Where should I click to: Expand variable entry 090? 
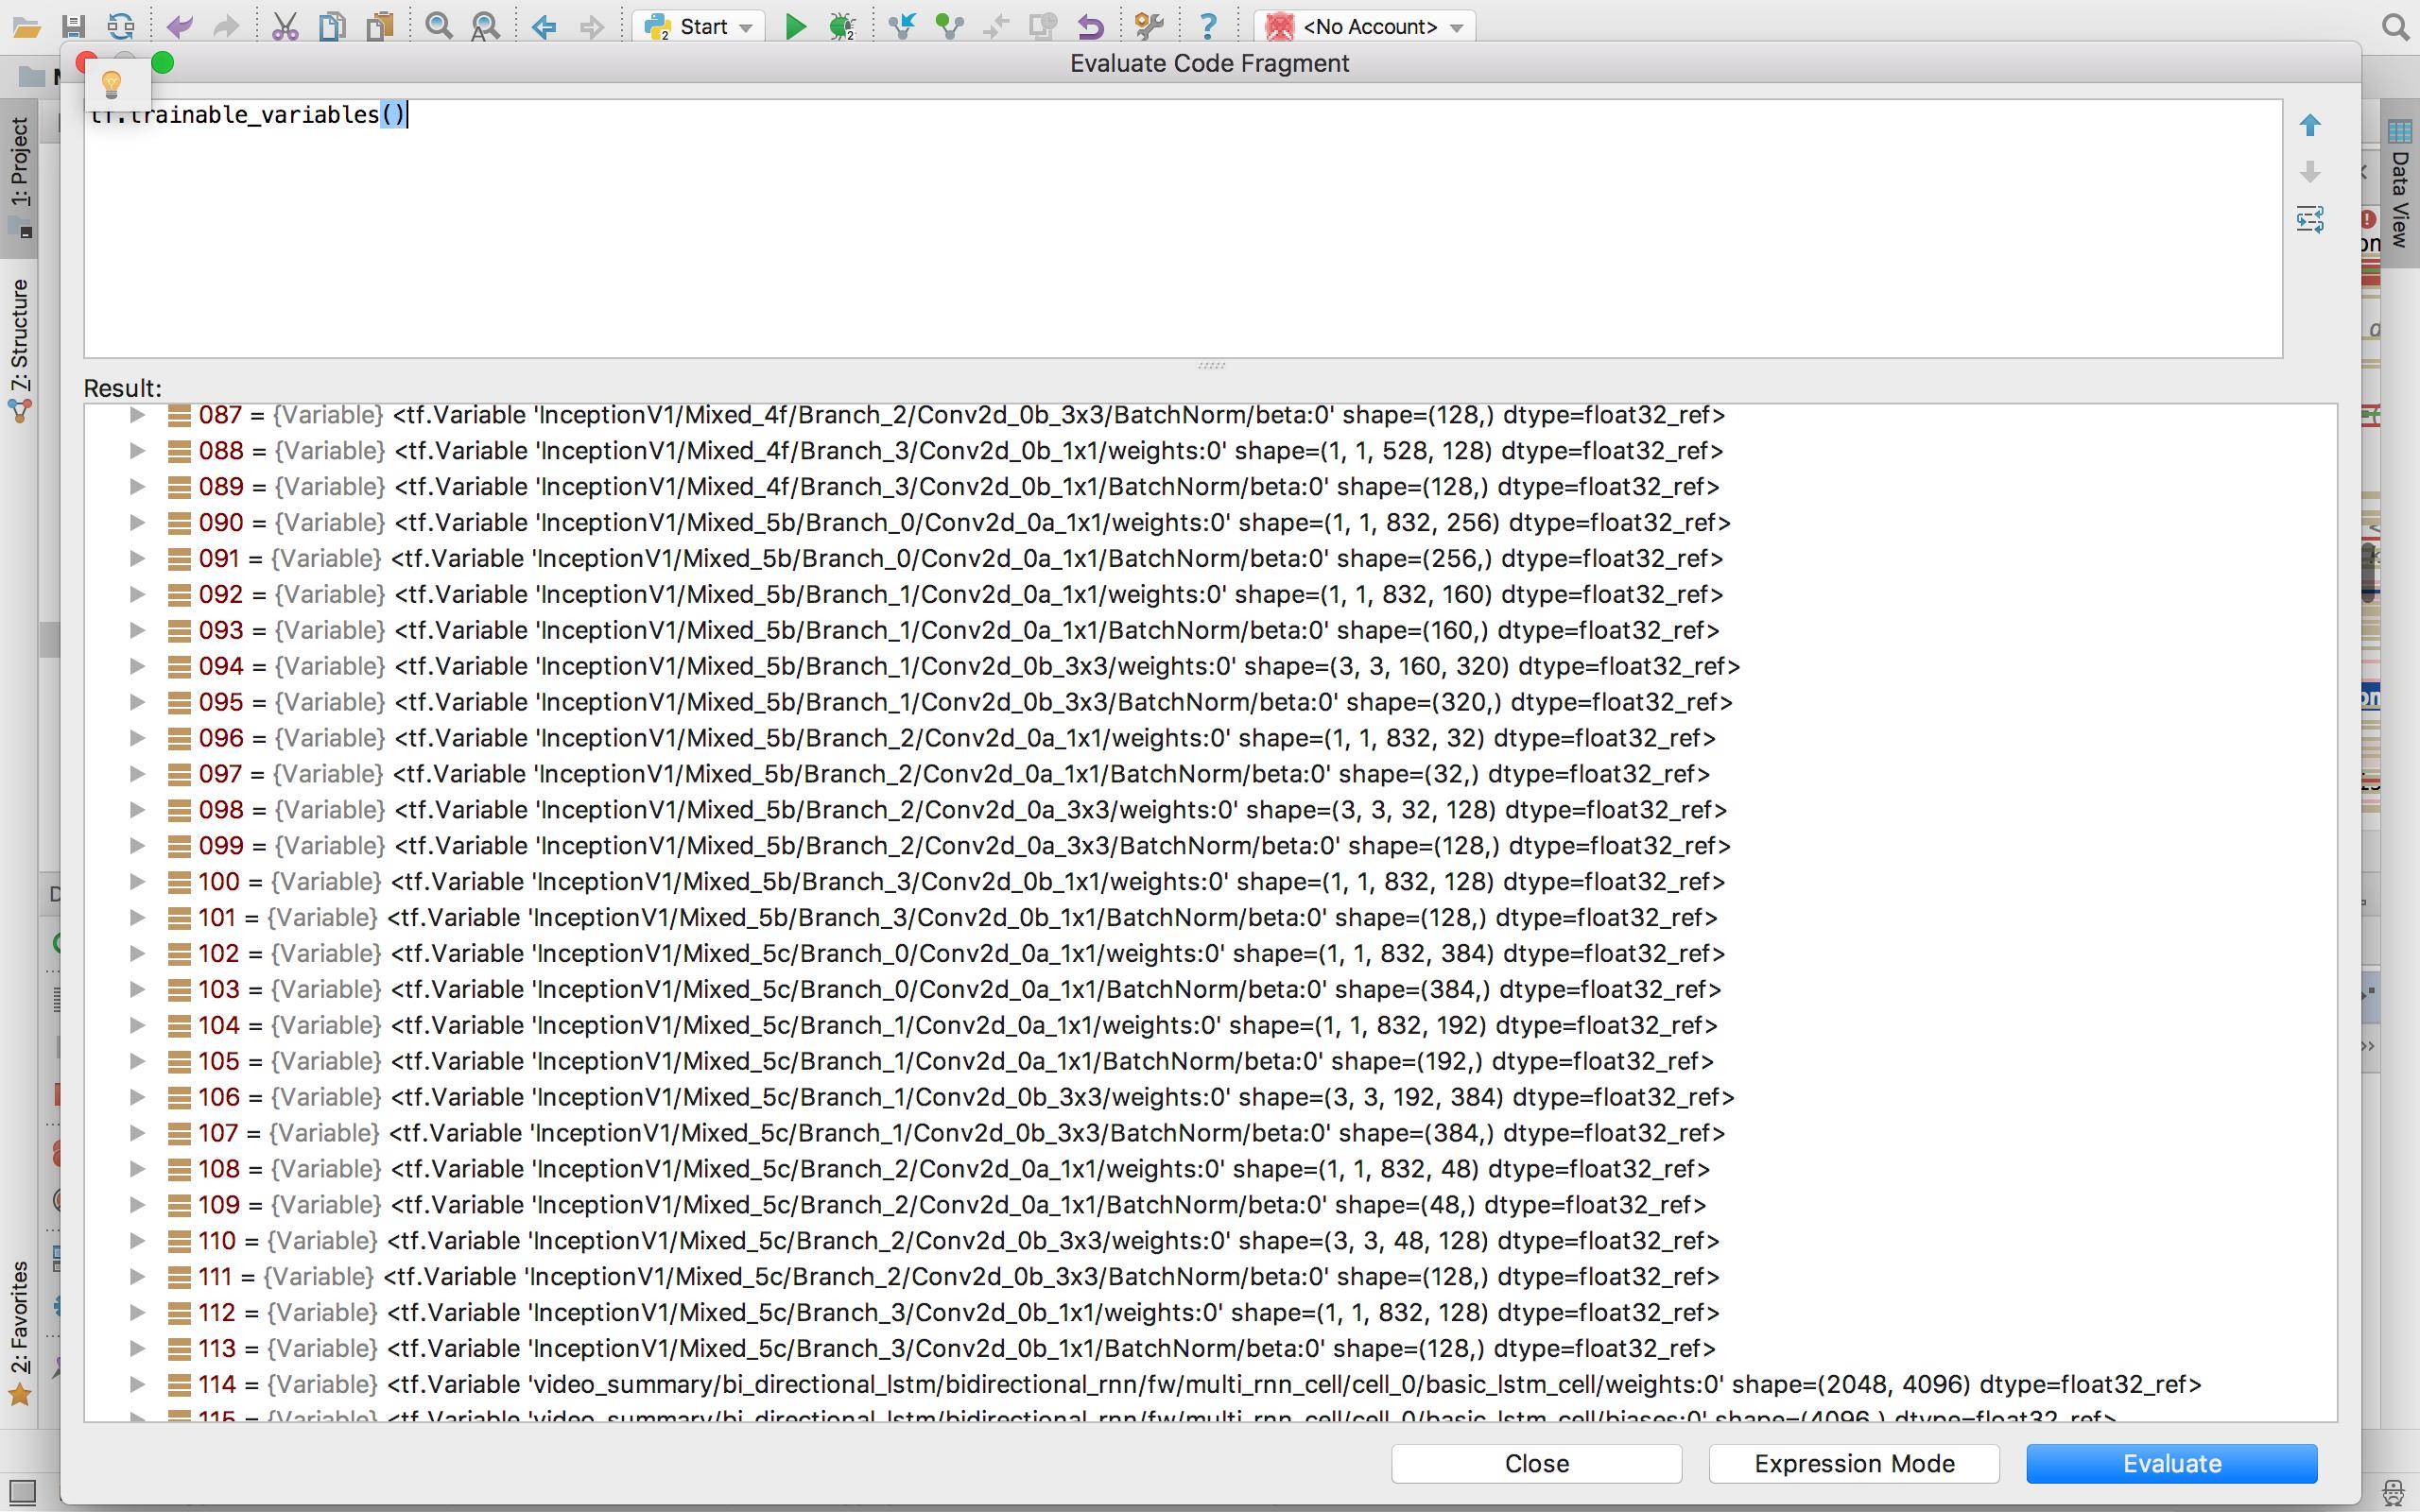coord(138,522)
